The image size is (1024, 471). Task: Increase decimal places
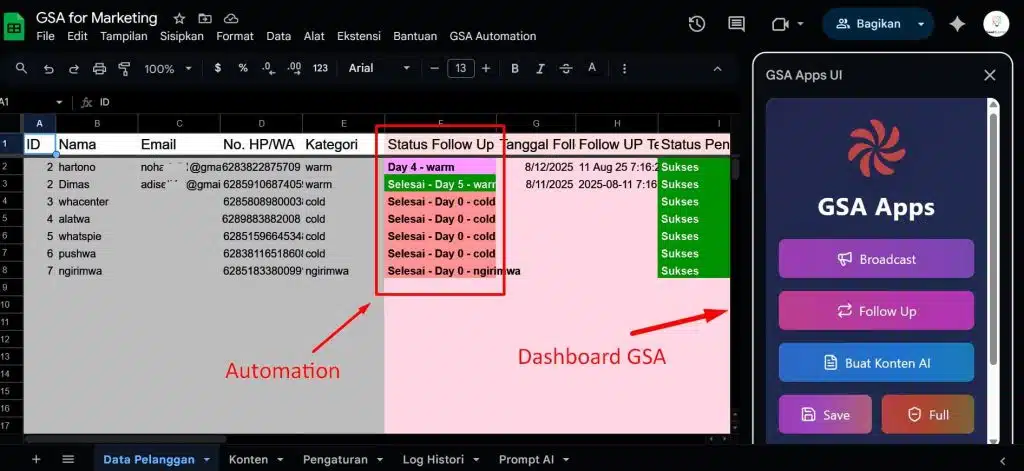click(x=294, y=68)
